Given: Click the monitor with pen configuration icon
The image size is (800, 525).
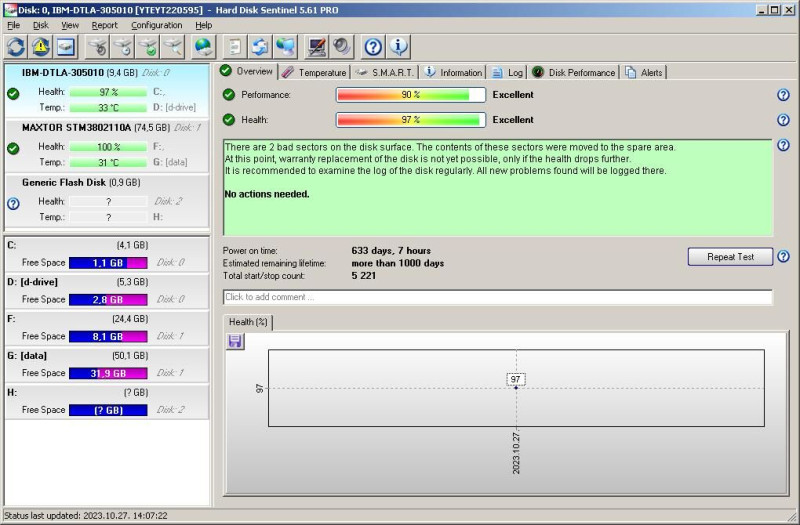Looking at the screenshot, I should click(x=316, y=47).
